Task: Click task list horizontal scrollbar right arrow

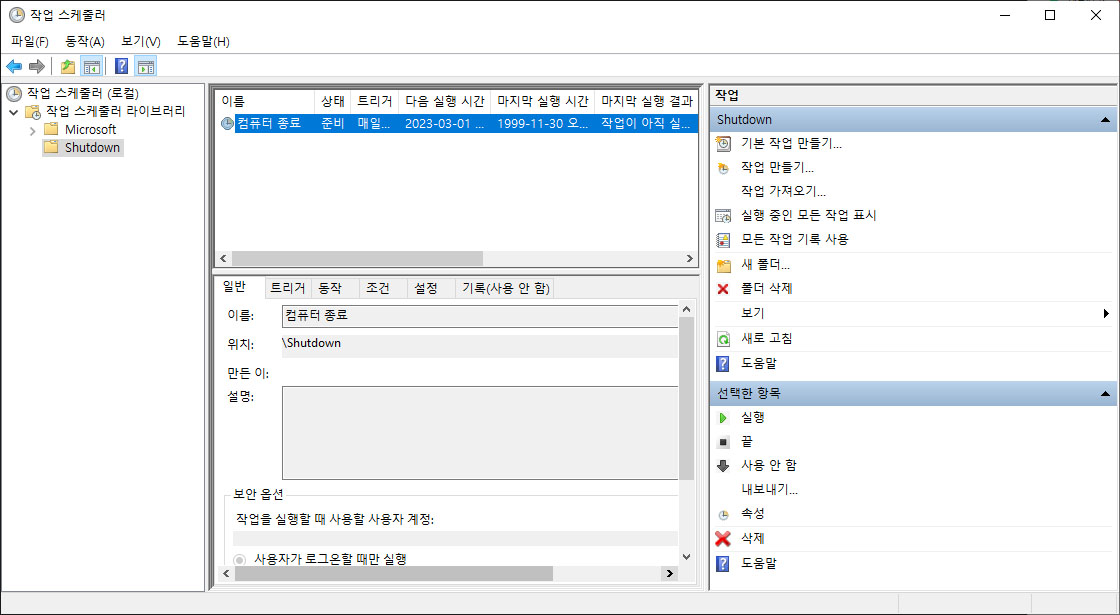Action: coord(689,259)
